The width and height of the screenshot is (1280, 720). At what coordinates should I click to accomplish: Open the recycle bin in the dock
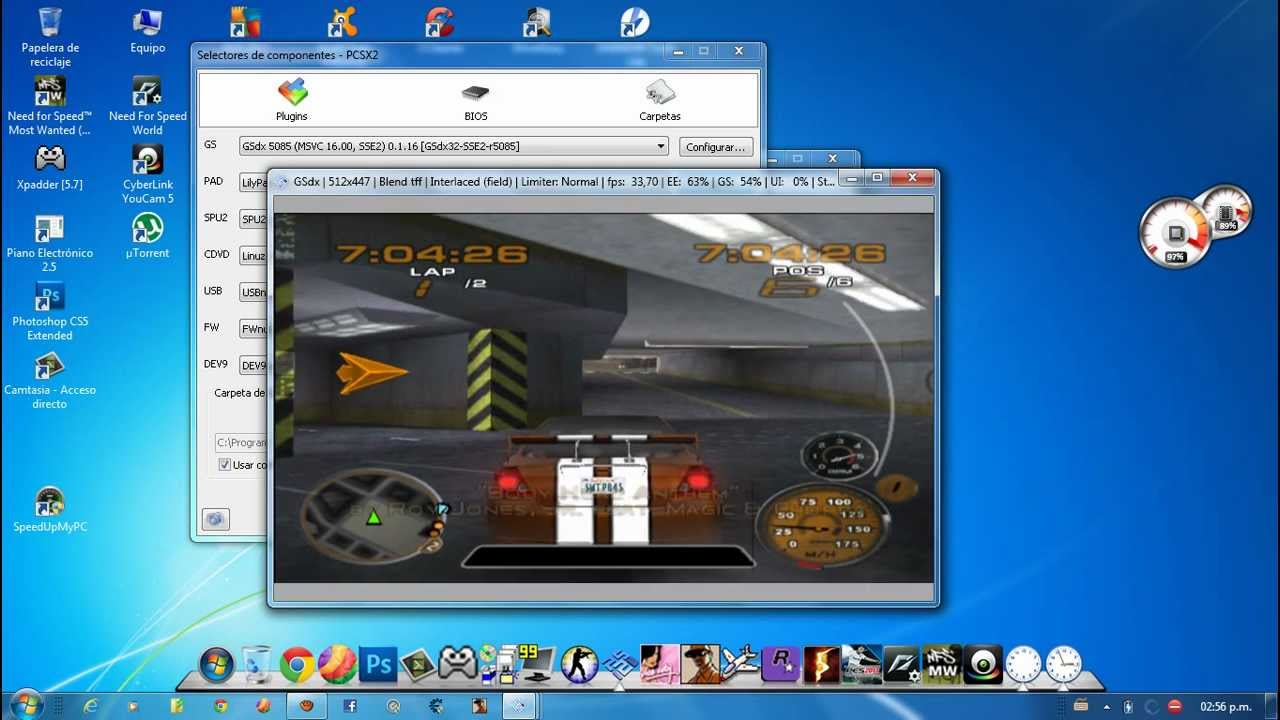pos(257,664)
